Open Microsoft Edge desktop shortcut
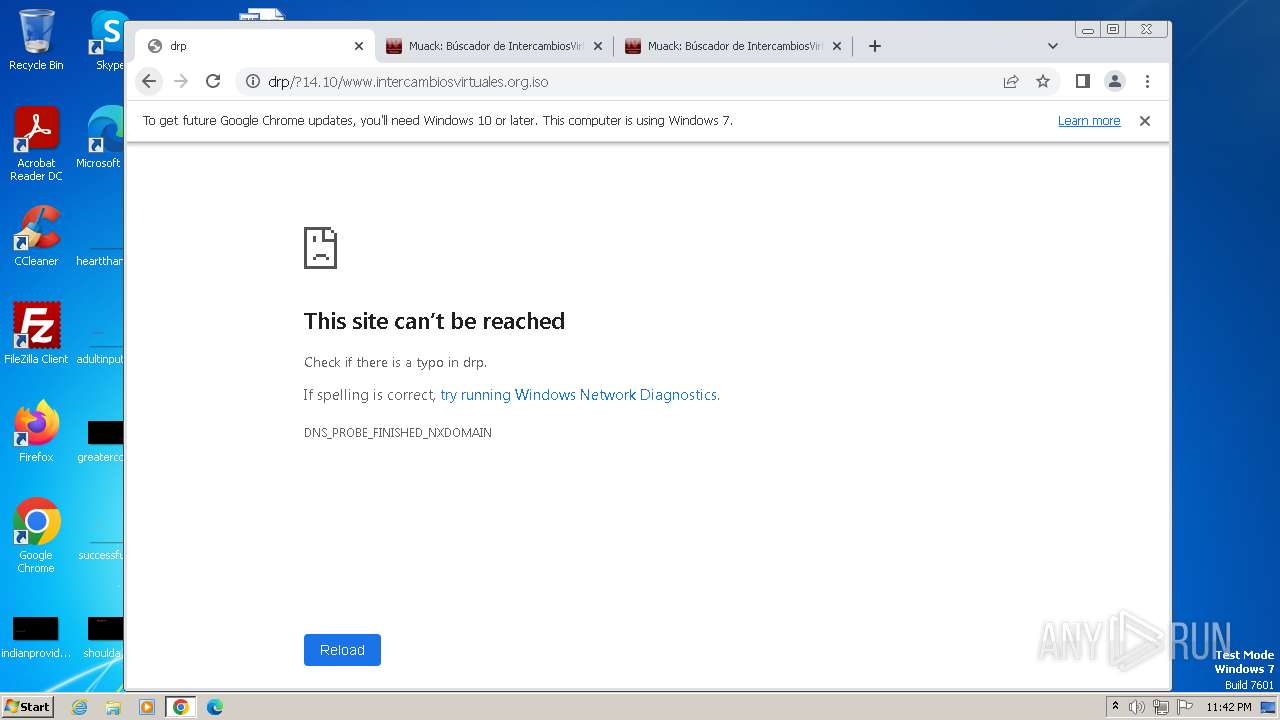The height and width of the screenshot is (720, 1280). (x=100, y=138)
